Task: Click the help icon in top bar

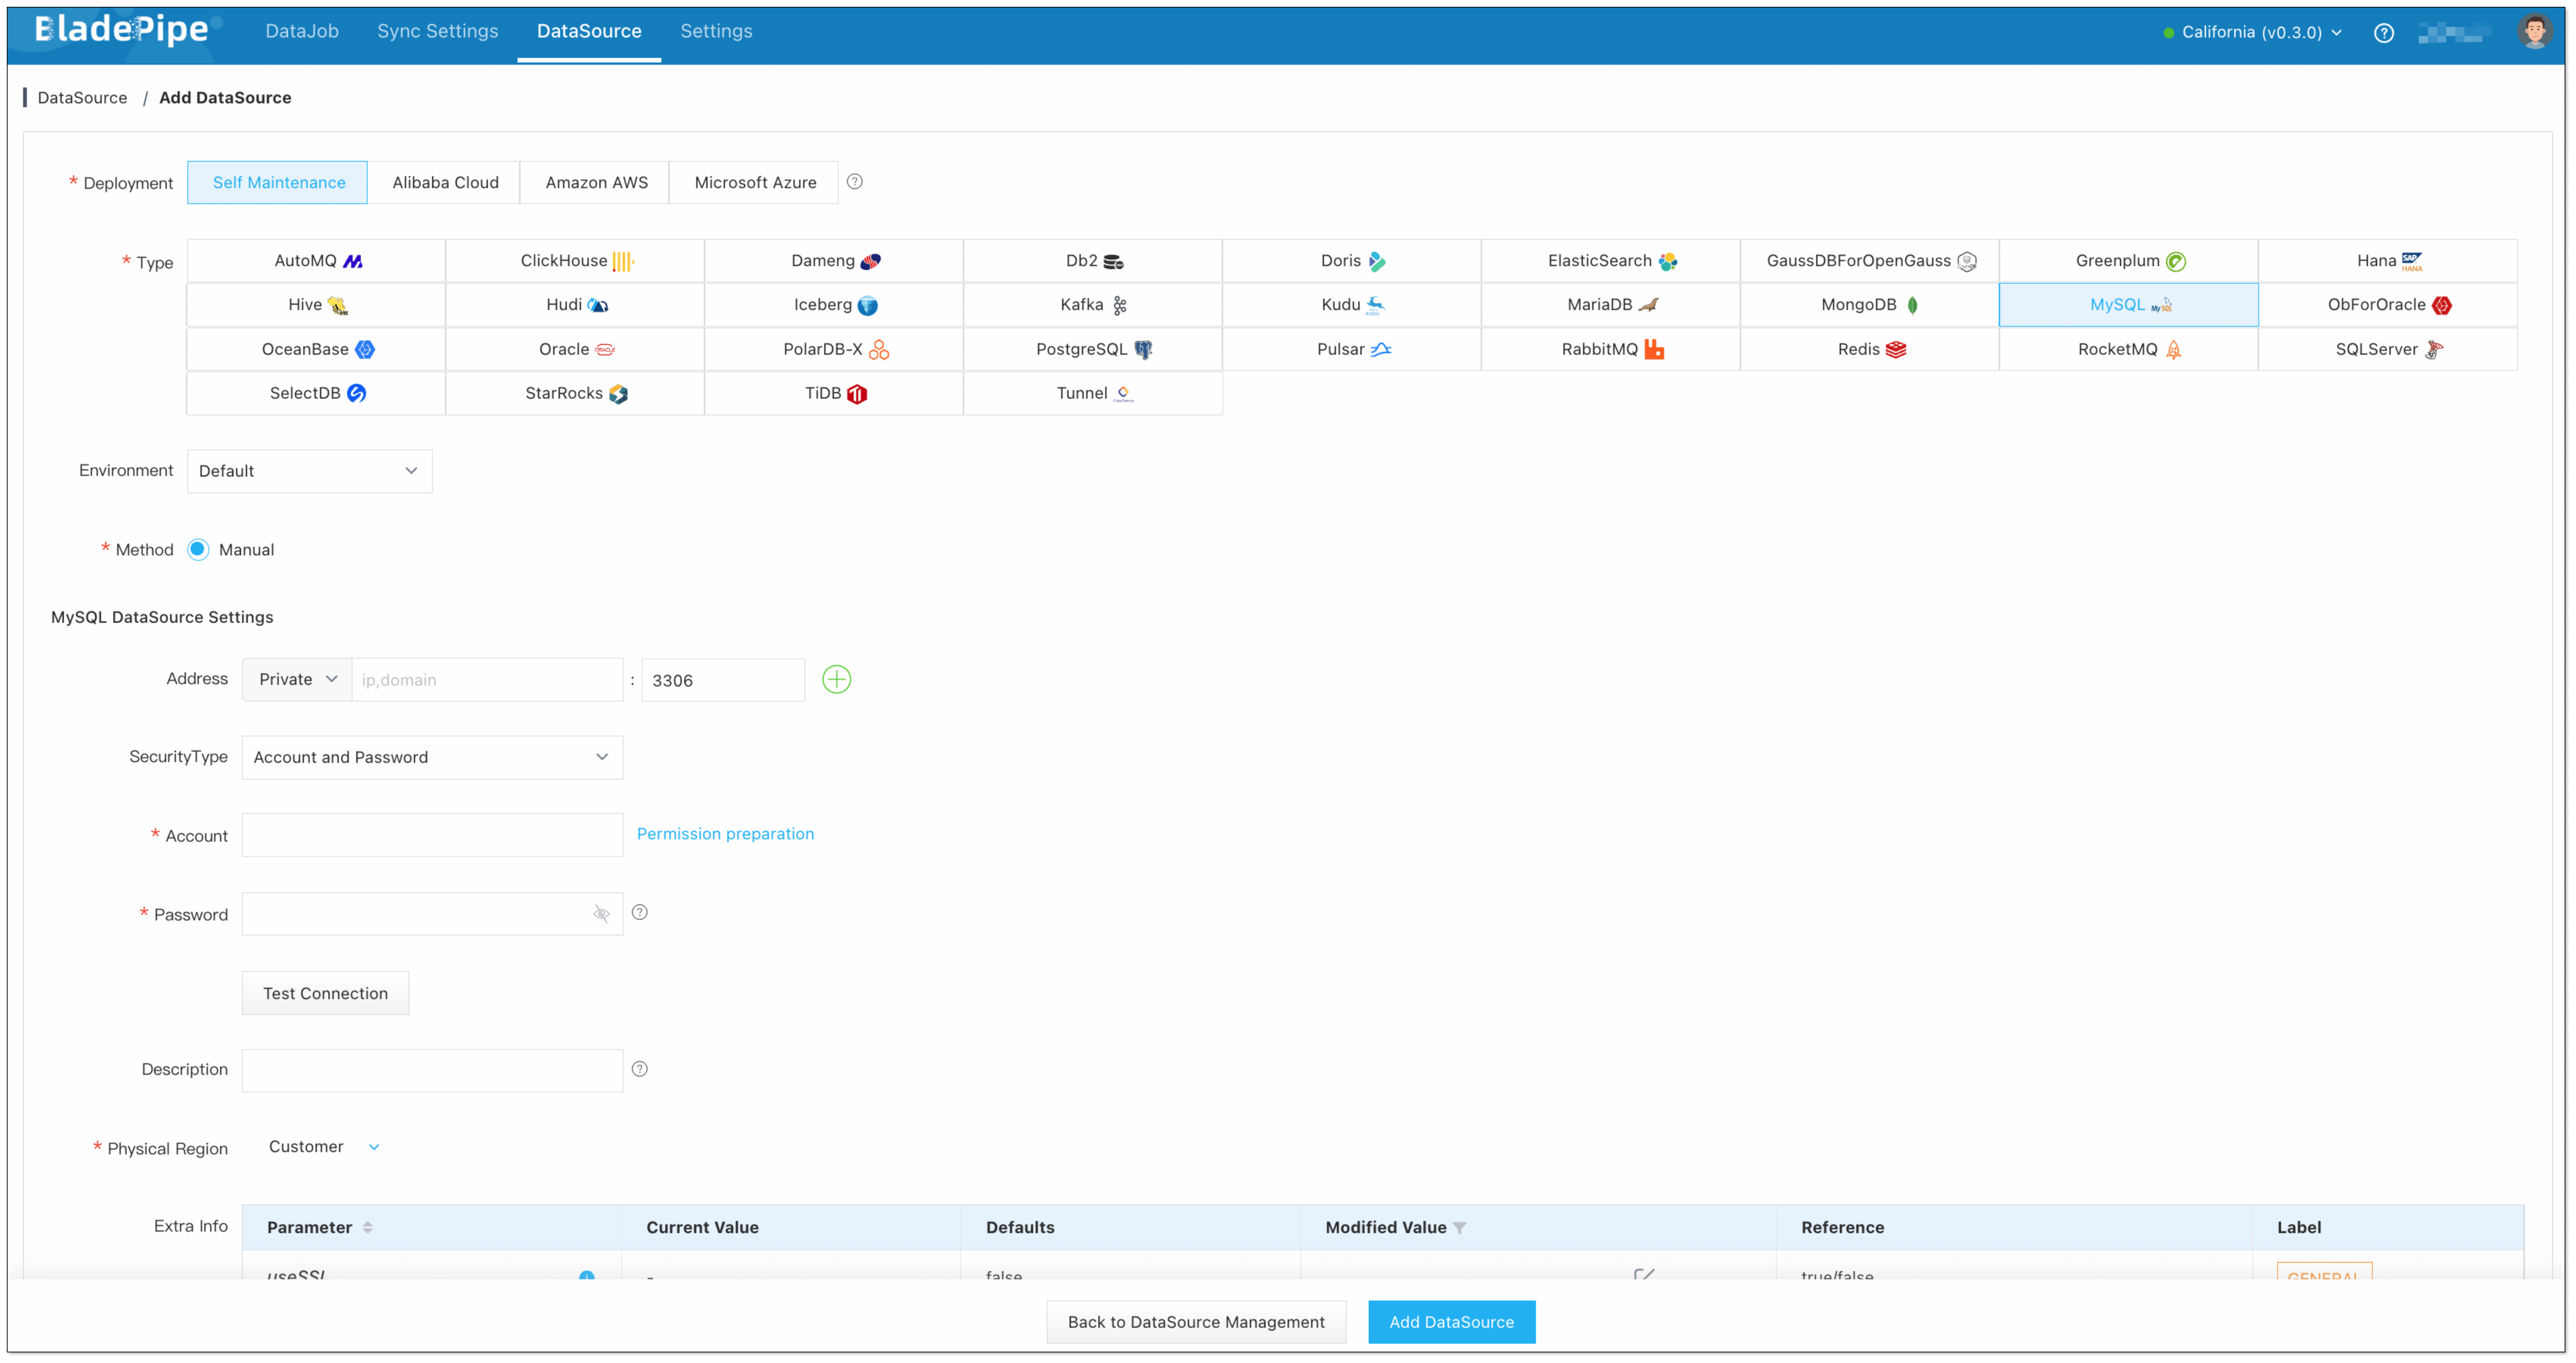Action: 2384,33
